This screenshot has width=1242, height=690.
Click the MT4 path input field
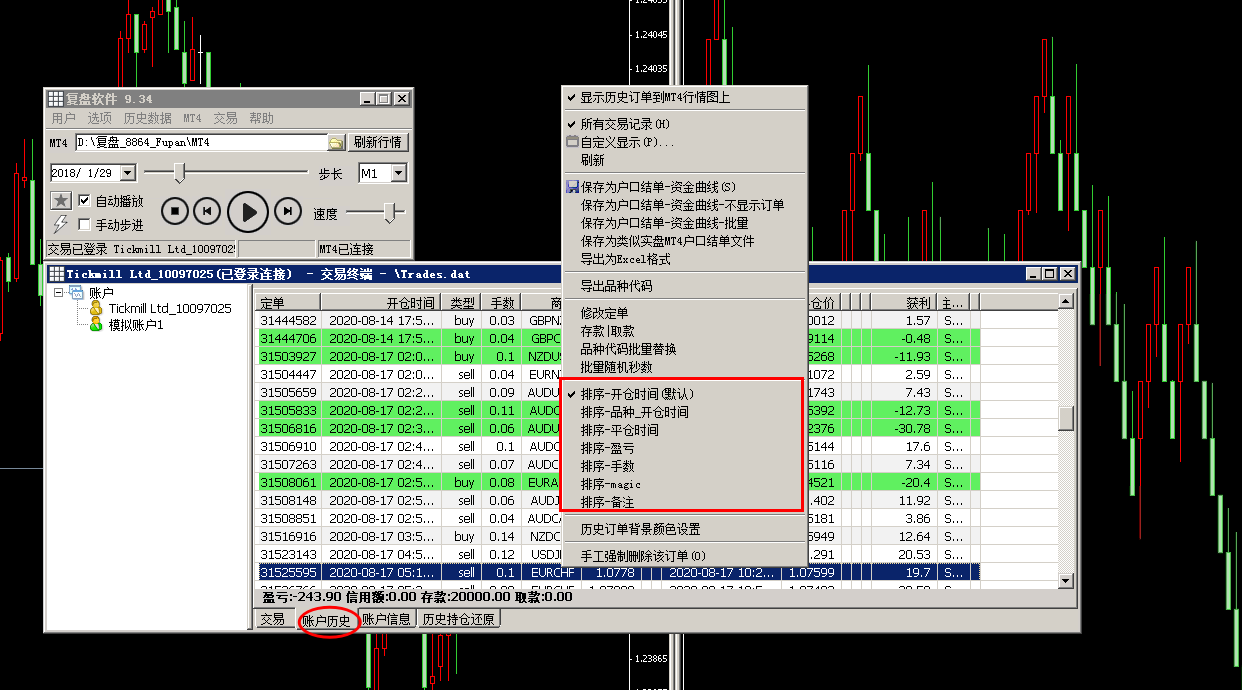[x=200, y=143]
